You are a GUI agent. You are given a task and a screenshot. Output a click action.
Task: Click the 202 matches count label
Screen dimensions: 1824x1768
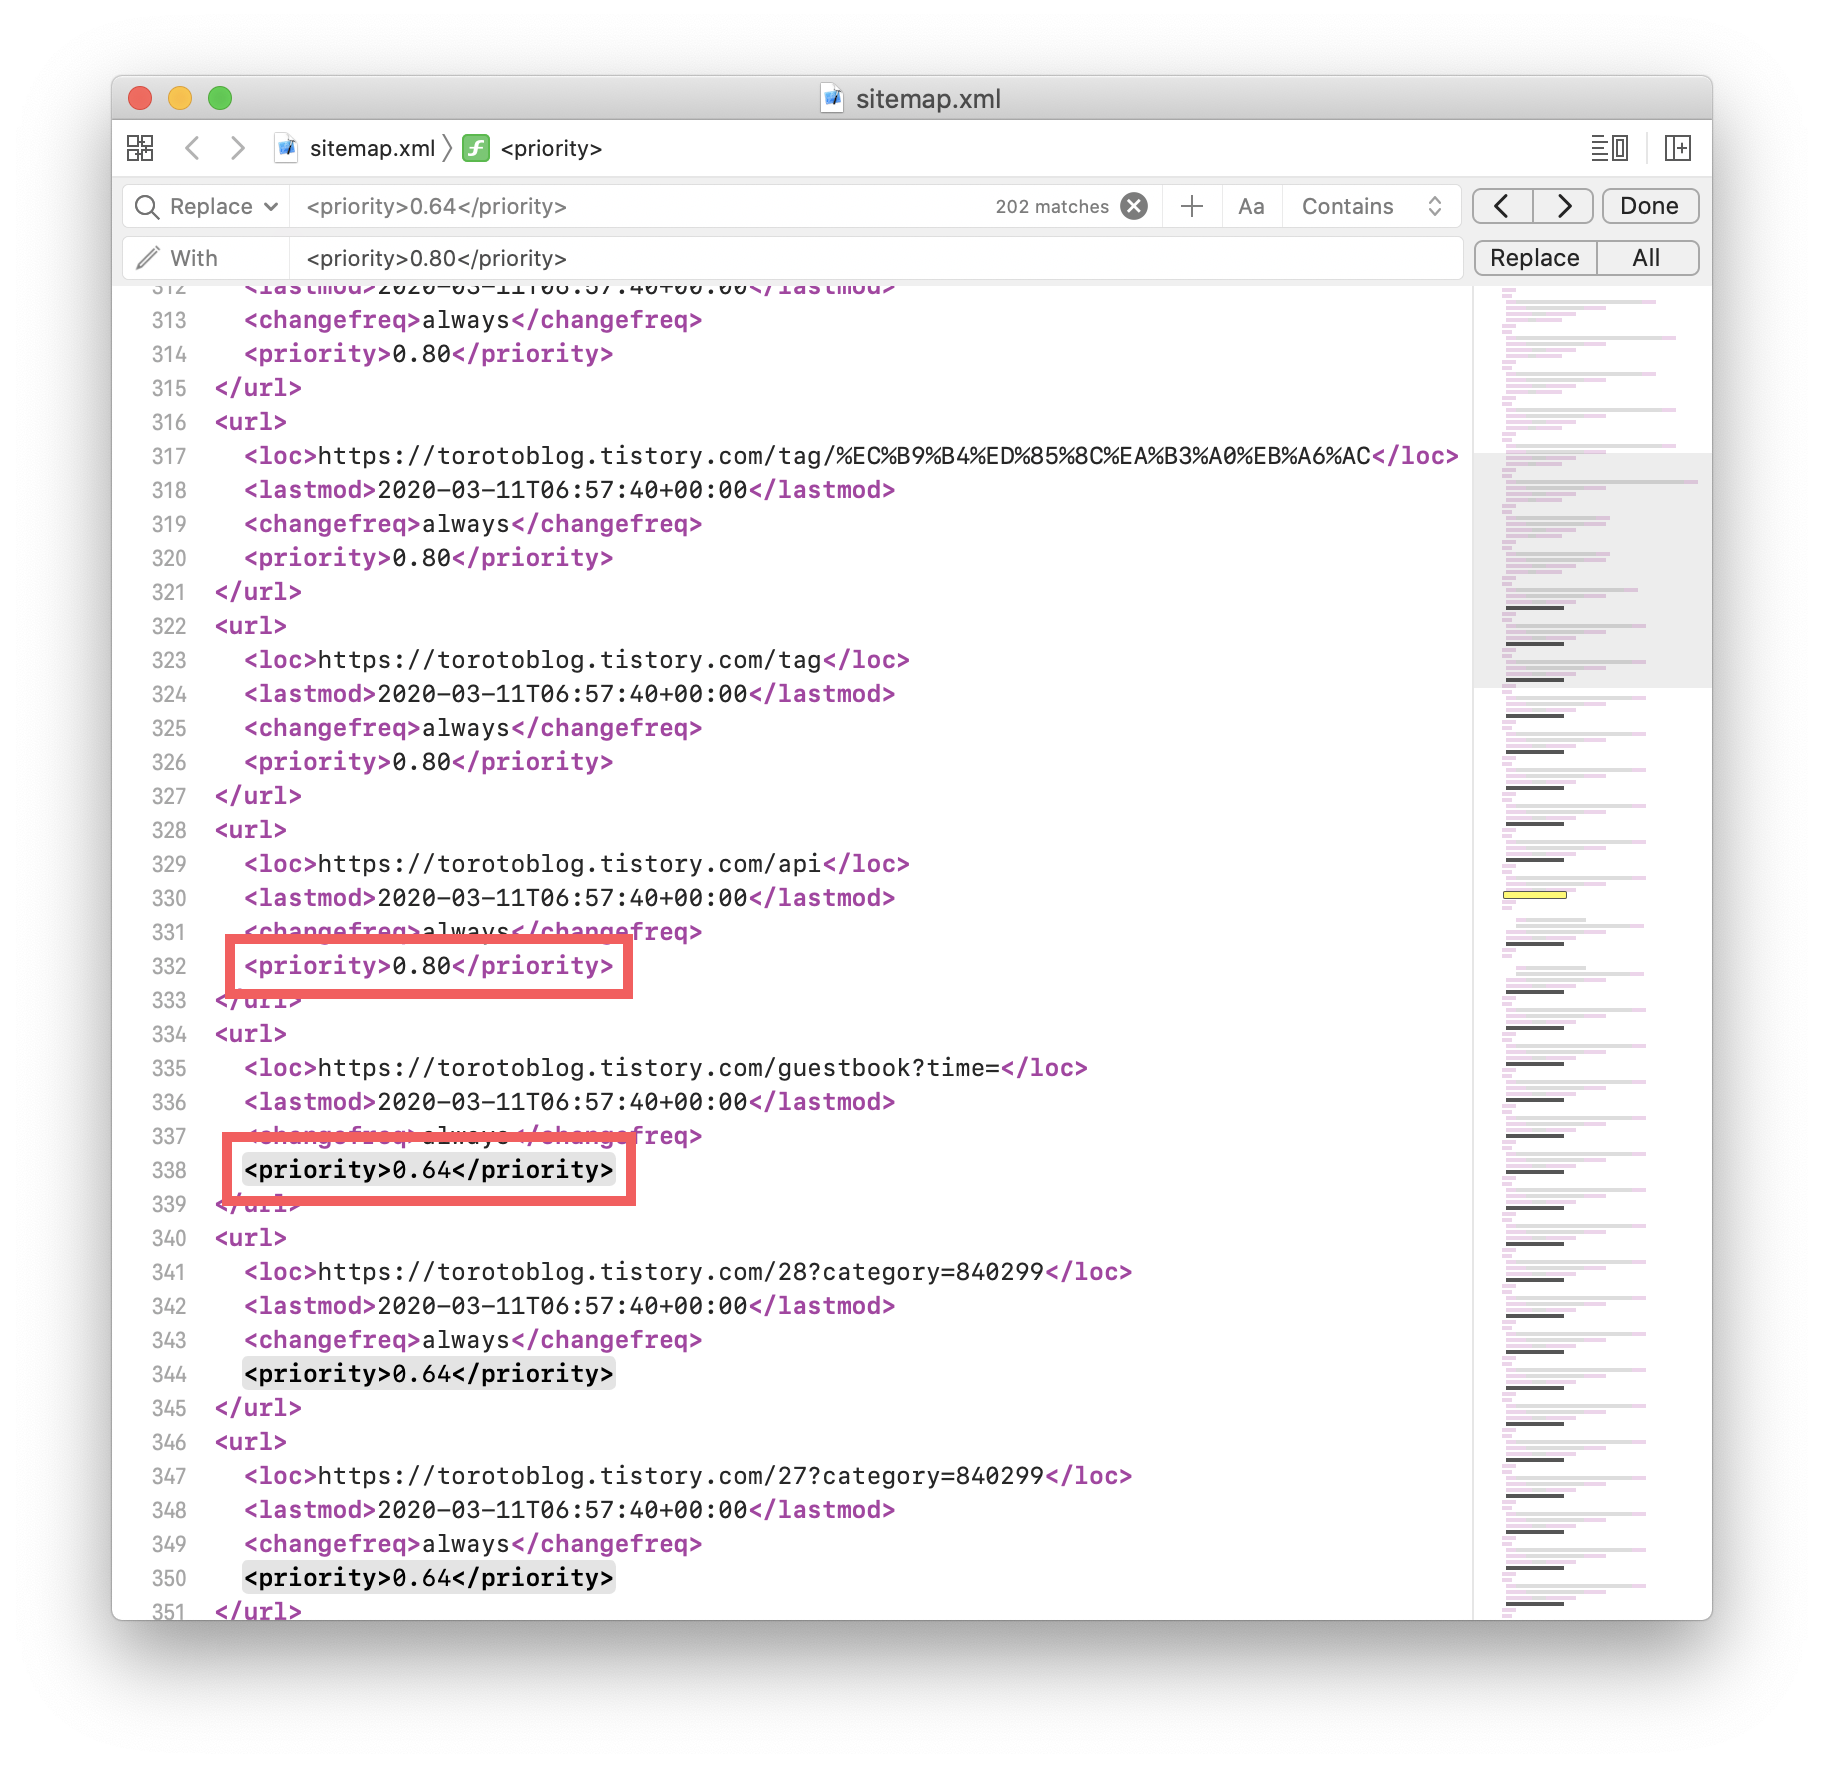tap(1052, 206)
